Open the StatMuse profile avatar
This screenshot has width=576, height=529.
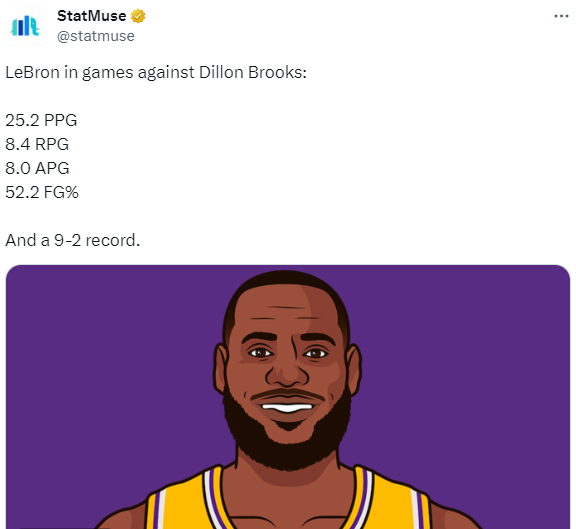tap(25, 26)
